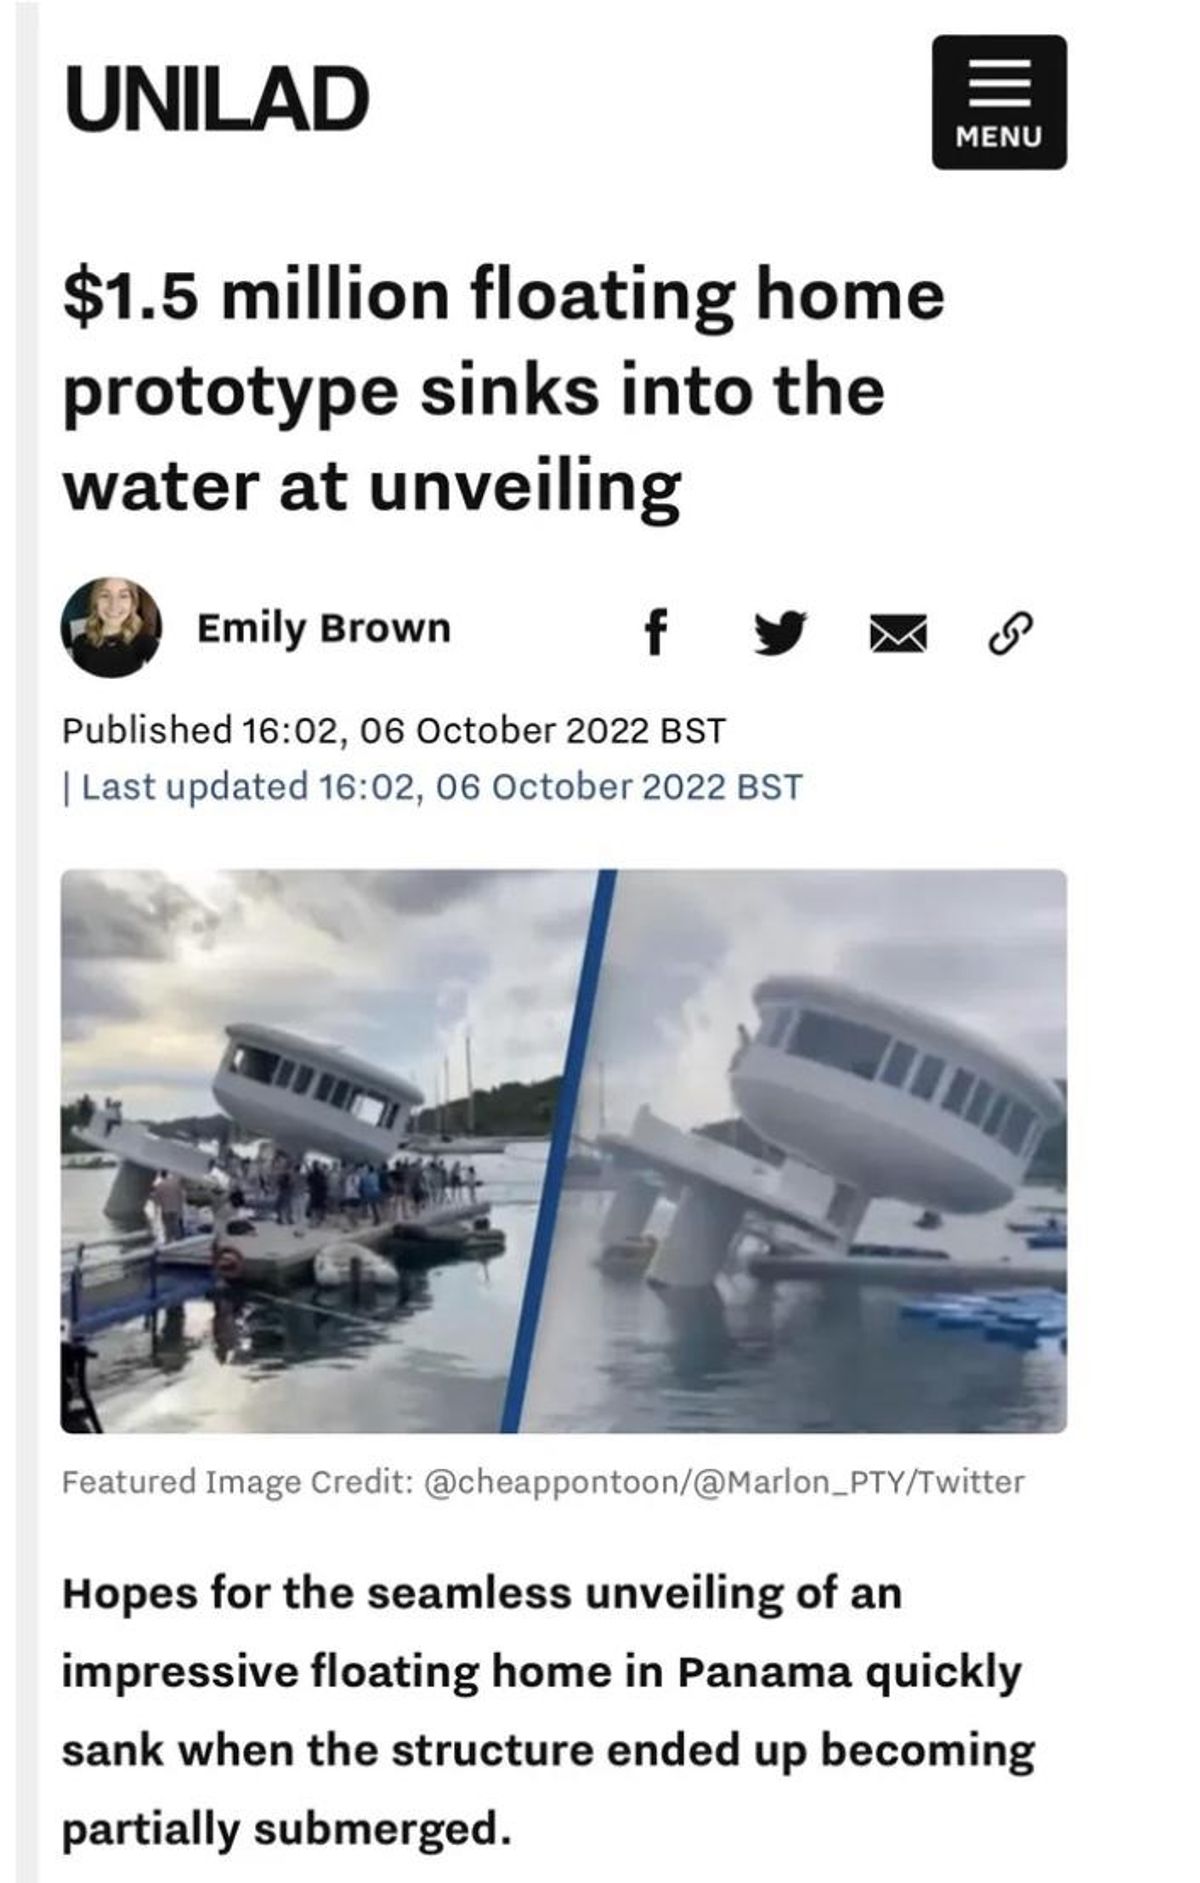
Task: View right photo of tilted floating home
Action: 800,1150
